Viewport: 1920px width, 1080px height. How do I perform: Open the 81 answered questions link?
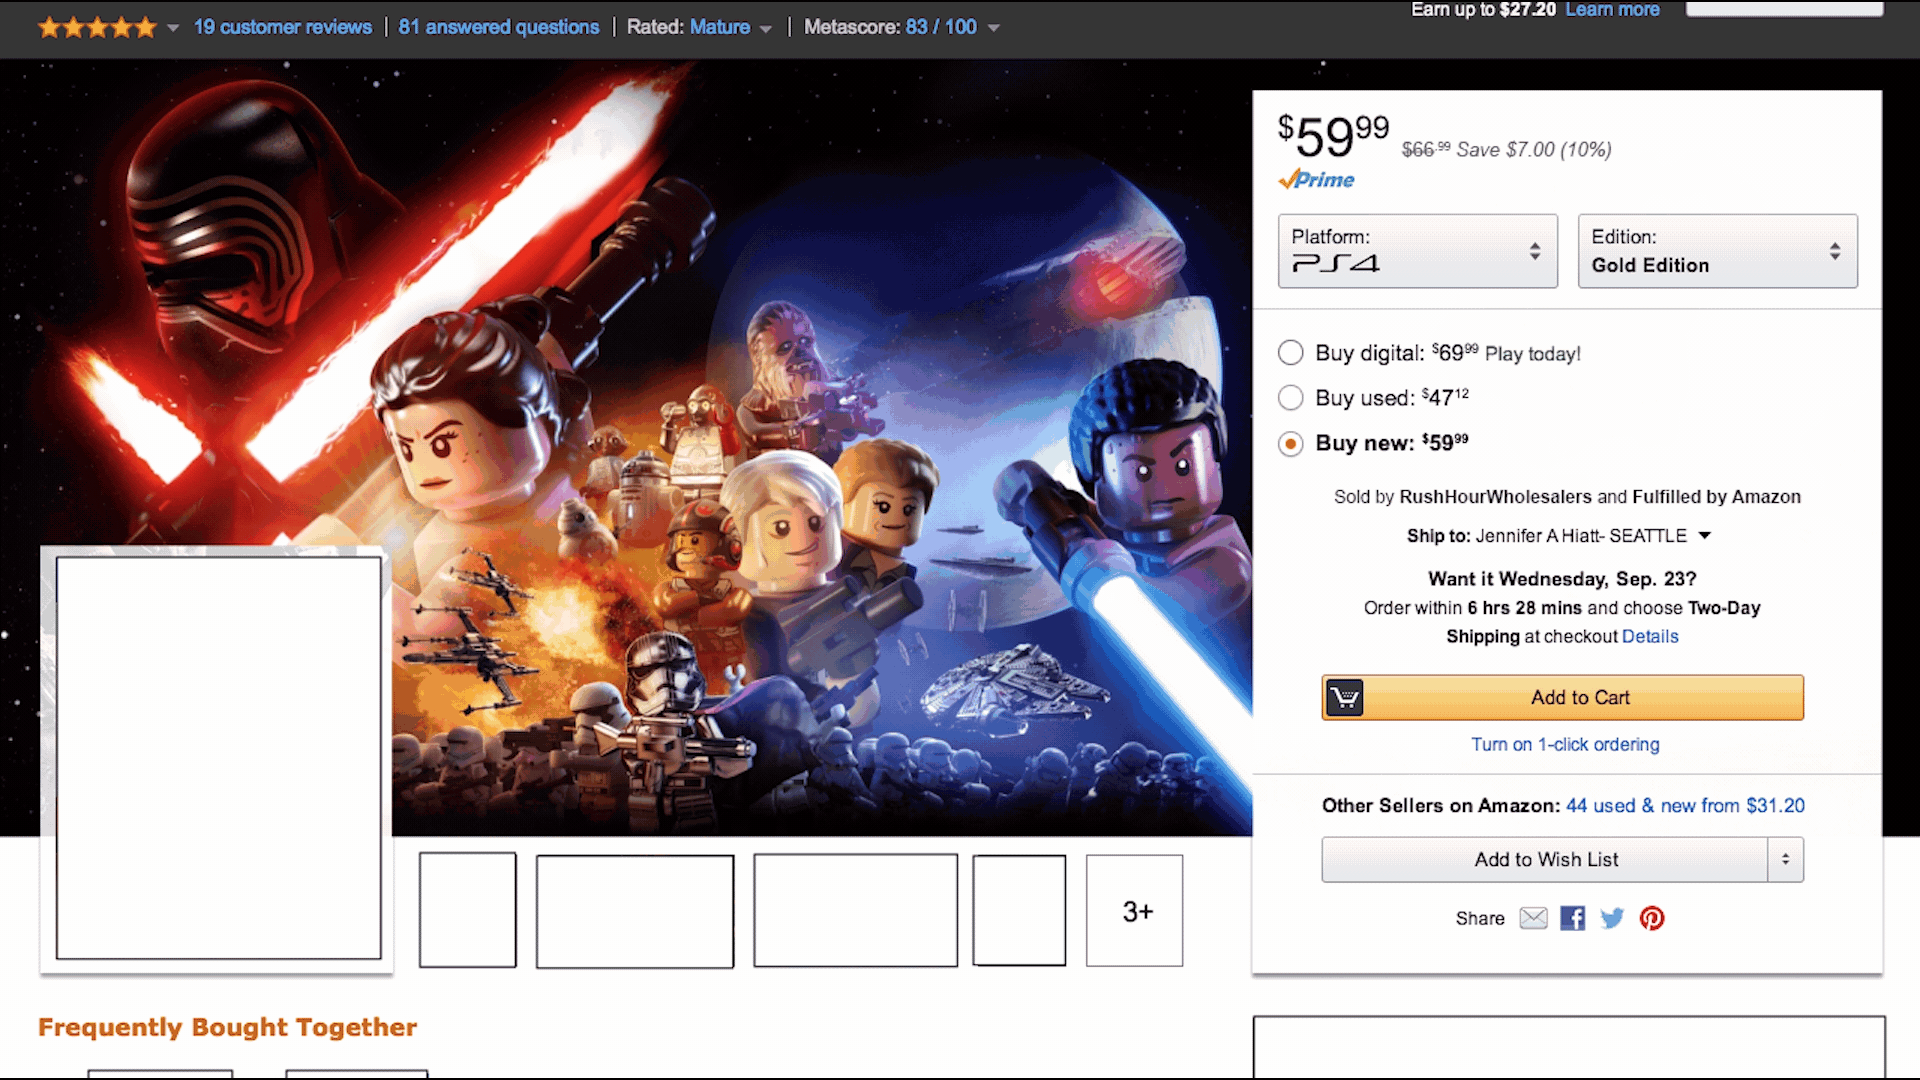(x=499, y=27)
